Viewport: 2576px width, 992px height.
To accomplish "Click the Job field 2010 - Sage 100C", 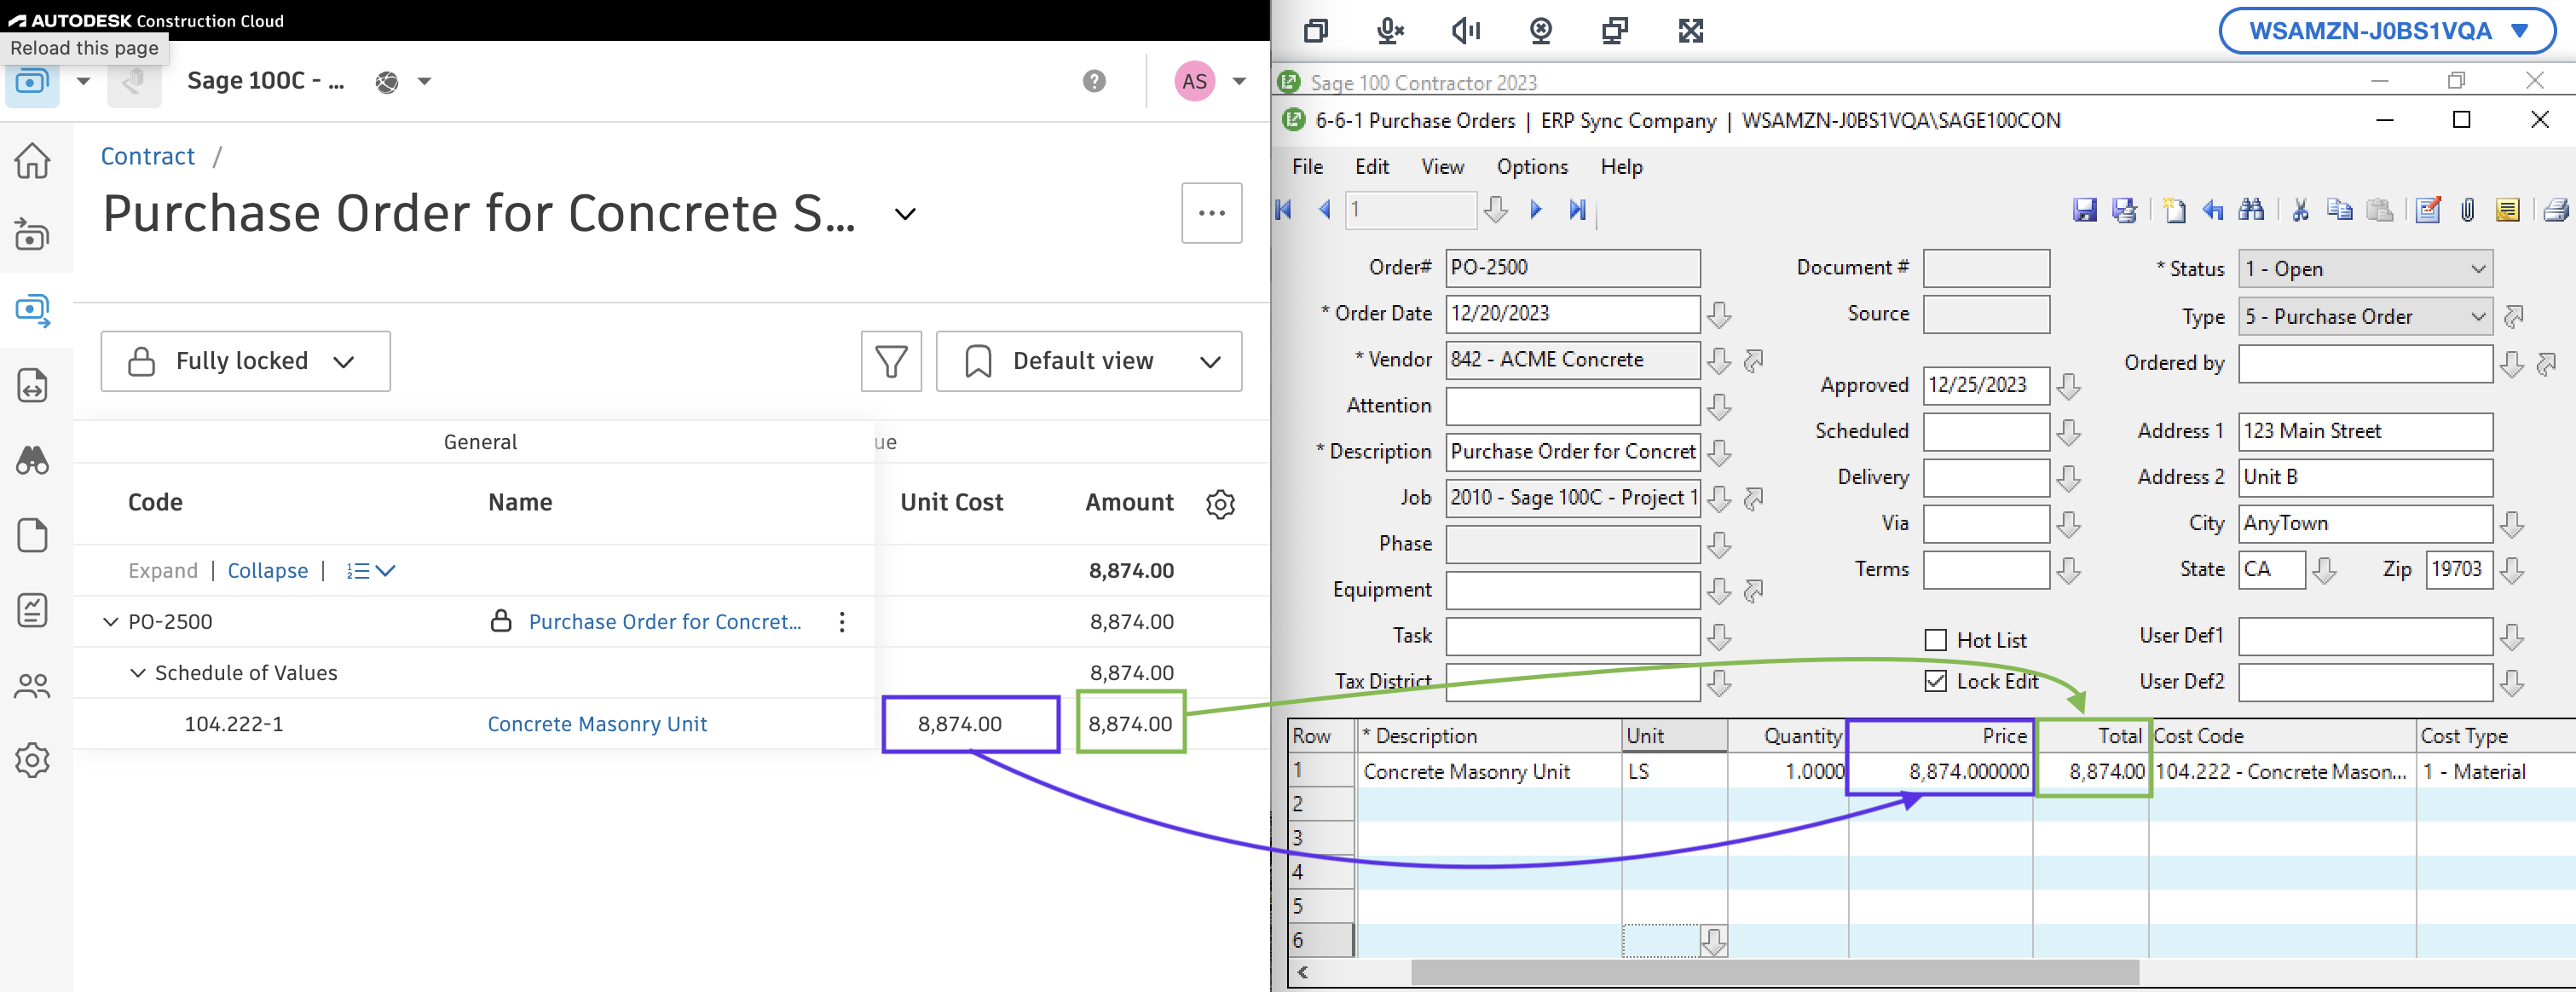I will pyautogui.click(x=1573, y=498).
